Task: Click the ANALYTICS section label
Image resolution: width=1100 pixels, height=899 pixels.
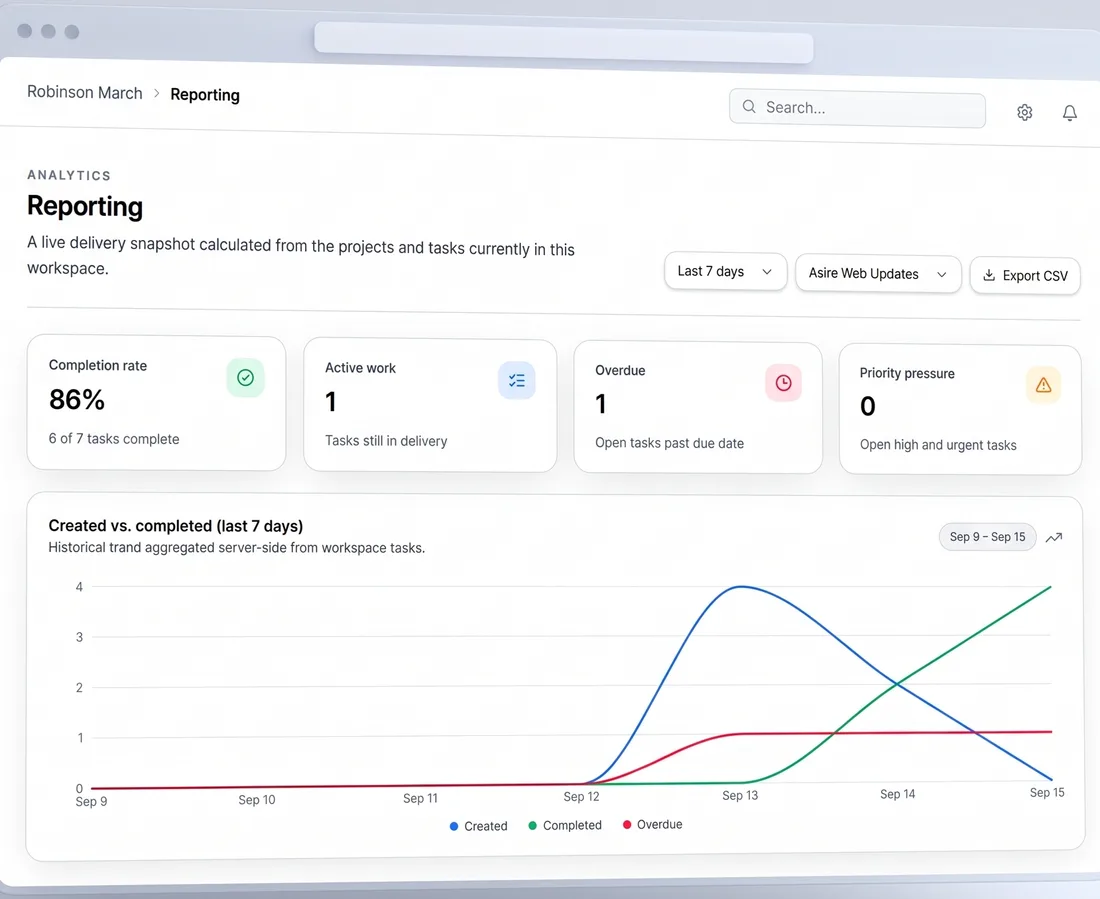Action: click(69, 175)
